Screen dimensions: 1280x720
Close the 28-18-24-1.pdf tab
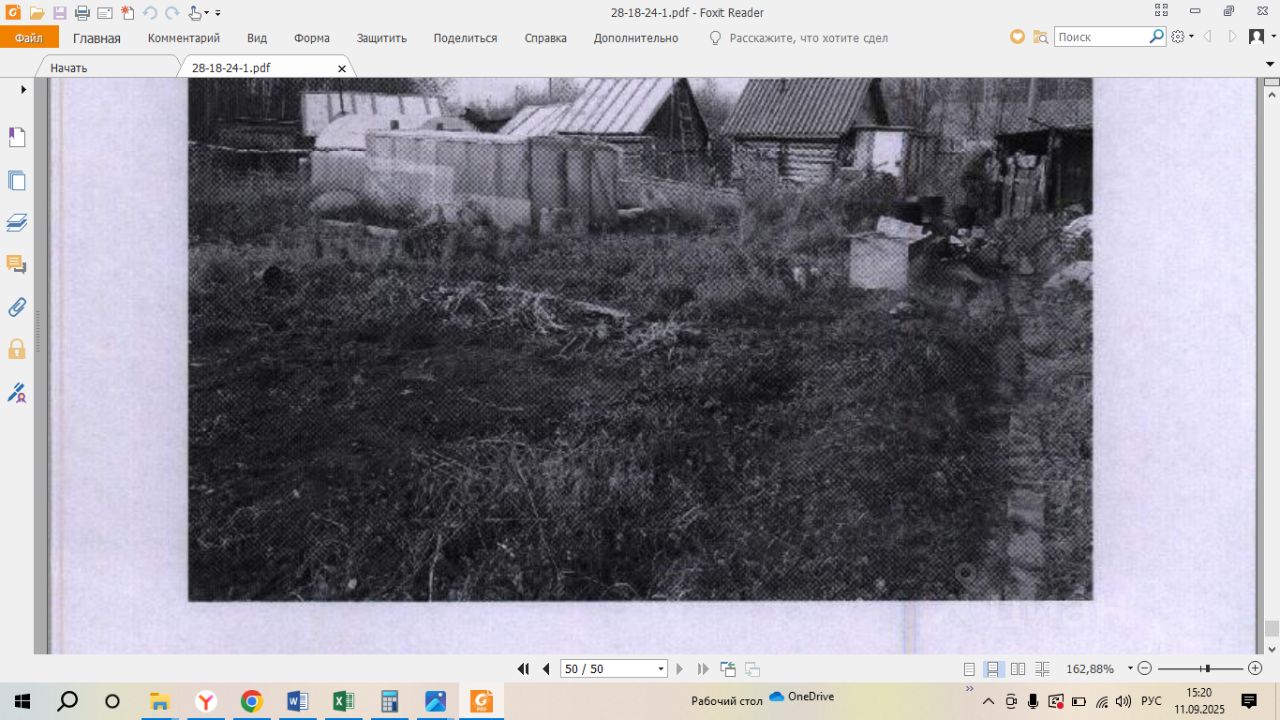tap(342, 69)
